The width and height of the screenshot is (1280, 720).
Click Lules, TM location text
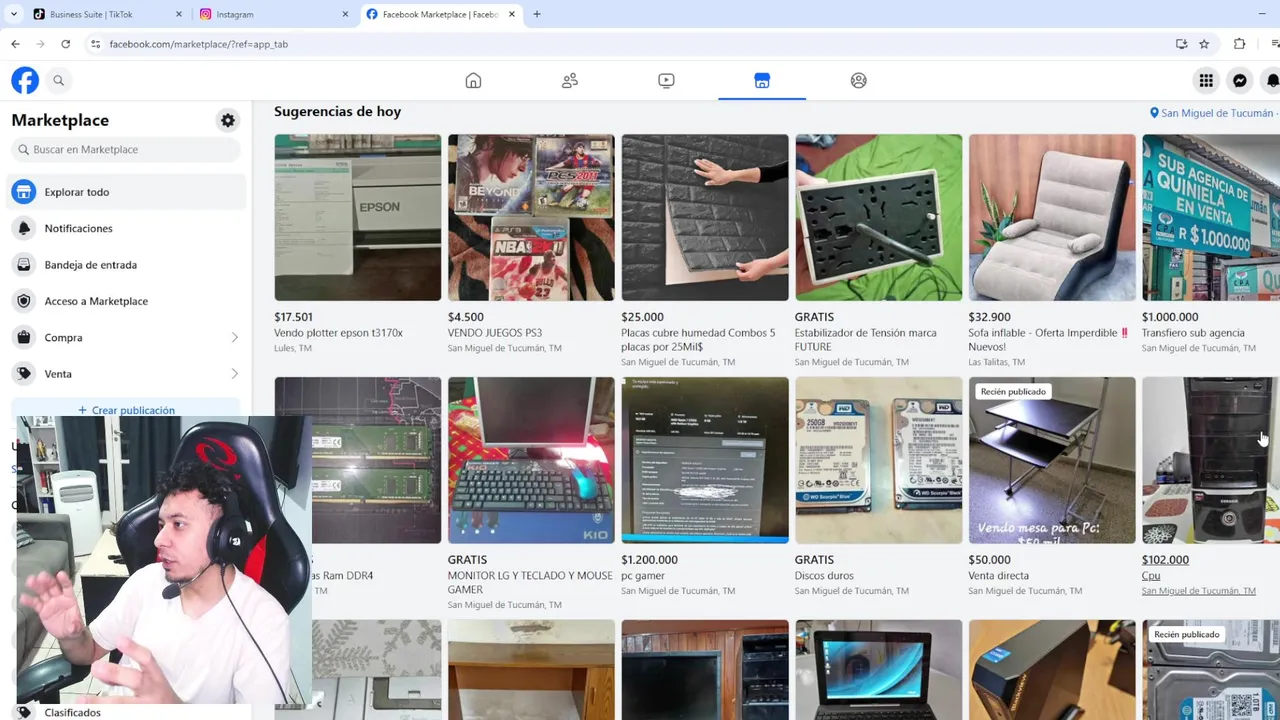coord(293,348)
